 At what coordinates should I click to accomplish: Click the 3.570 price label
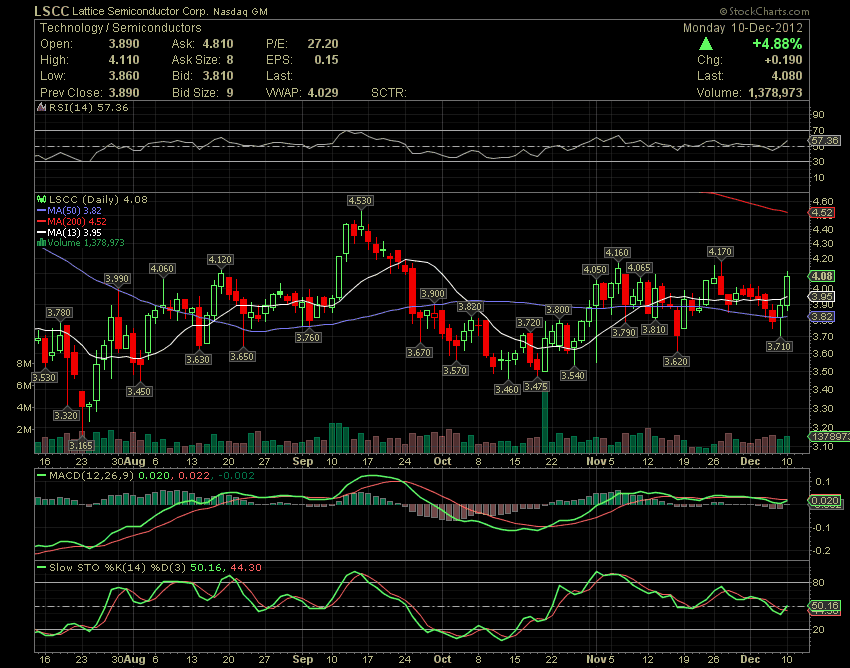point(455,371)
